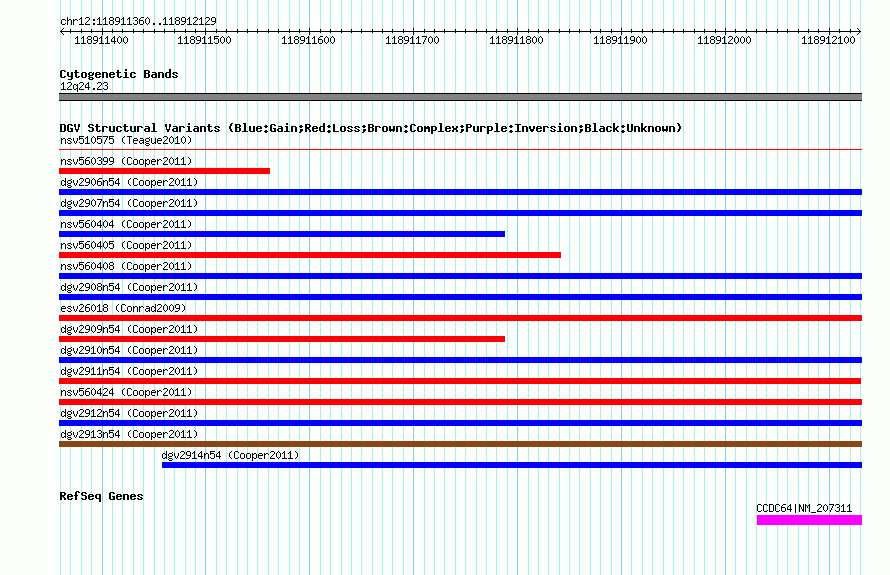Click the blue dgv2906n54 gain bar

point(460,192)
